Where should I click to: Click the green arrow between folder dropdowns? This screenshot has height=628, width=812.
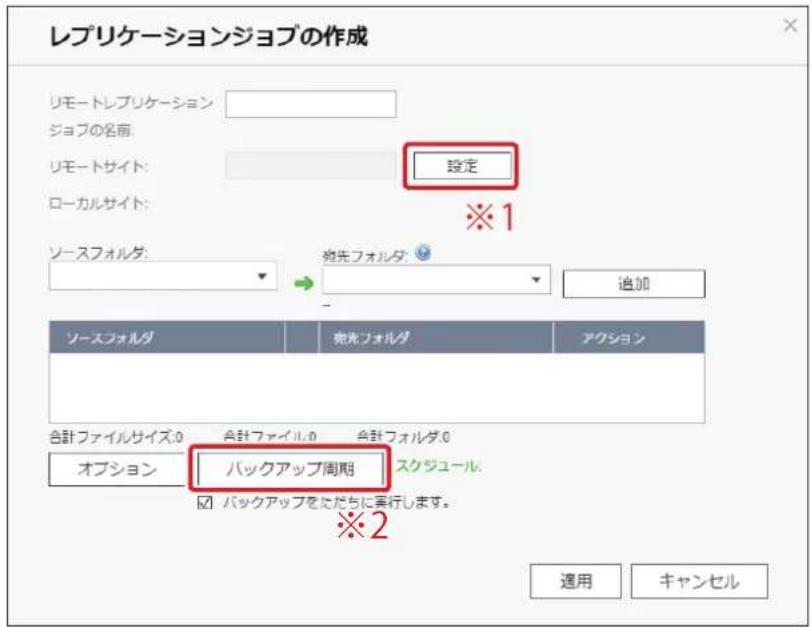click(x=304, y=283)
